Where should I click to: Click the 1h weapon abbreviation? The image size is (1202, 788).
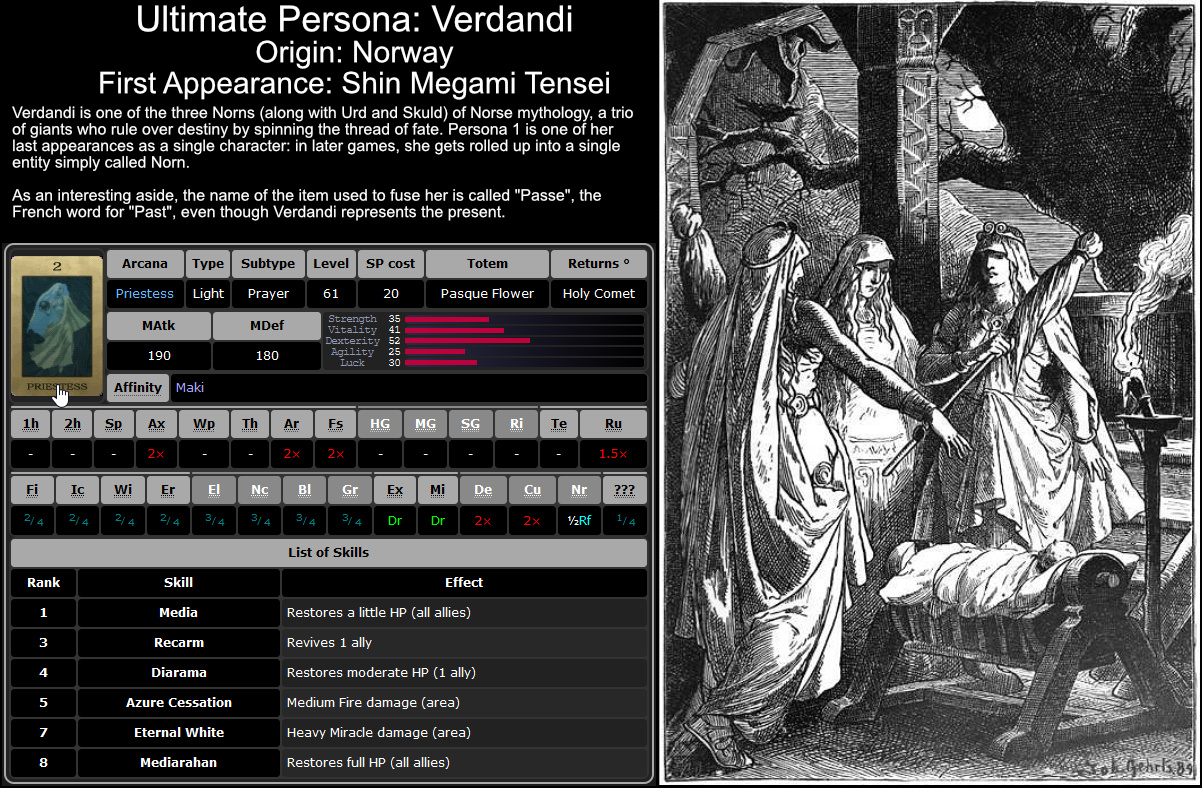pyautogui.click(x=31, y=424)
